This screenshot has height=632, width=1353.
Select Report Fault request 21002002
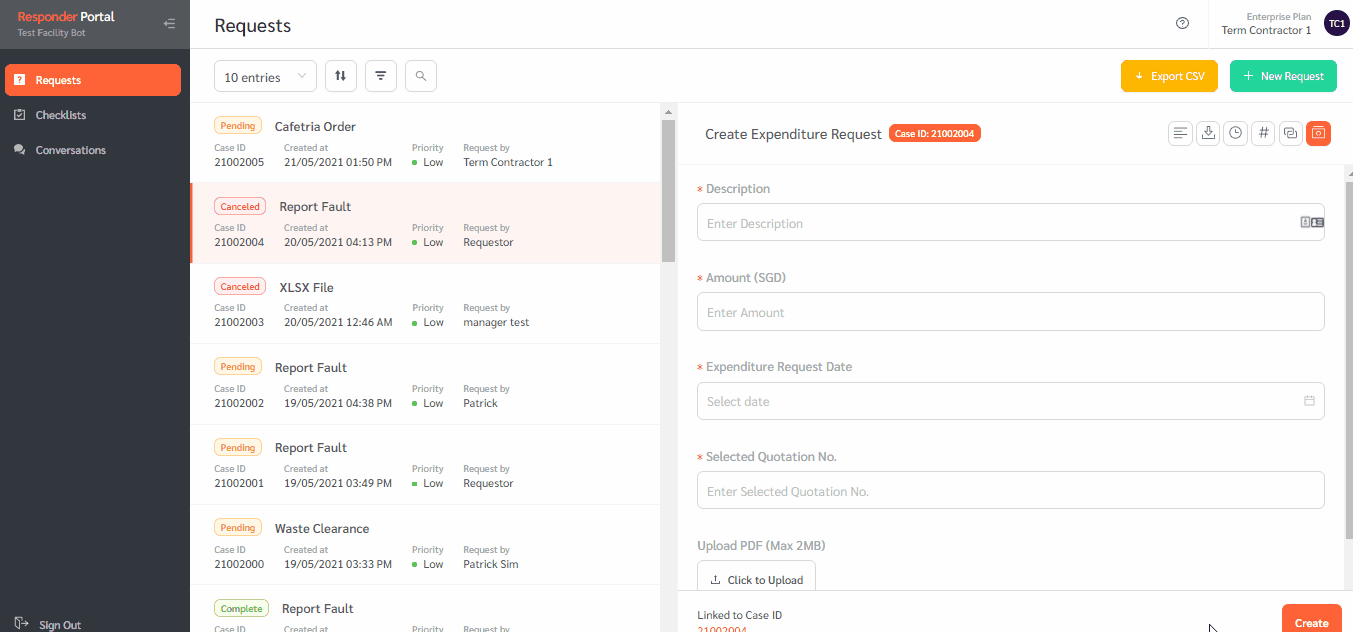point(425,384)
